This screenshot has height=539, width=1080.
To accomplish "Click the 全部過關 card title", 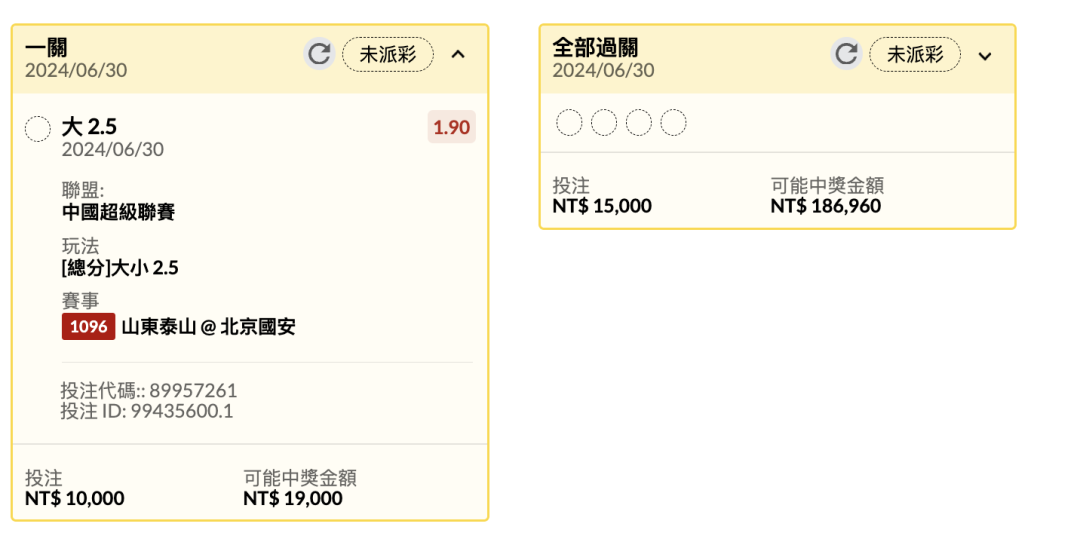I will point(596,47).
